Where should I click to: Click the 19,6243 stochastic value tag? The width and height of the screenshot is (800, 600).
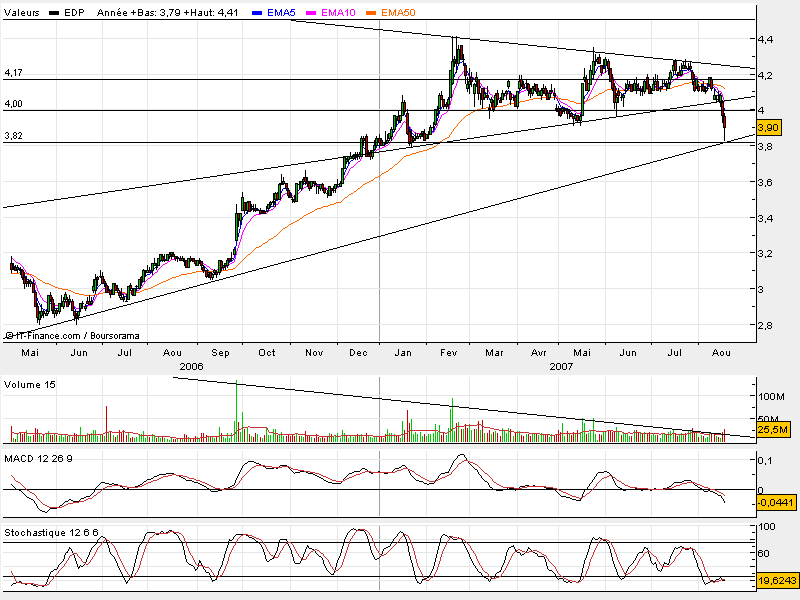pos(777,581)
